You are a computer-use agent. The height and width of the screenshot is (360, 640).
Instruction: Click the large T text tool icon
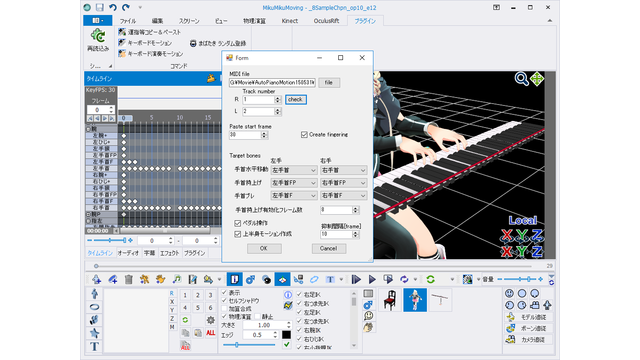(94, 346)
